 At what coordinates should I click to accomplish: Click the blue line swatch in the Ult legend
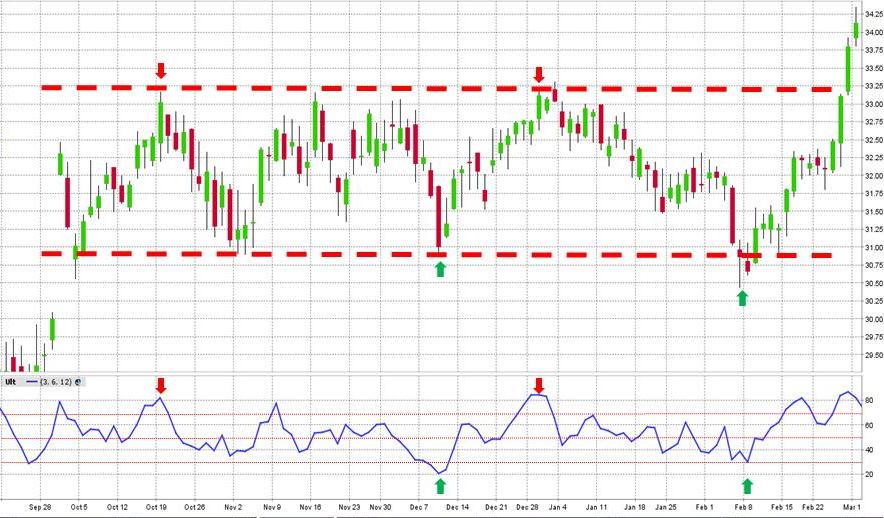pyautogui.click(x=31, y=382)
